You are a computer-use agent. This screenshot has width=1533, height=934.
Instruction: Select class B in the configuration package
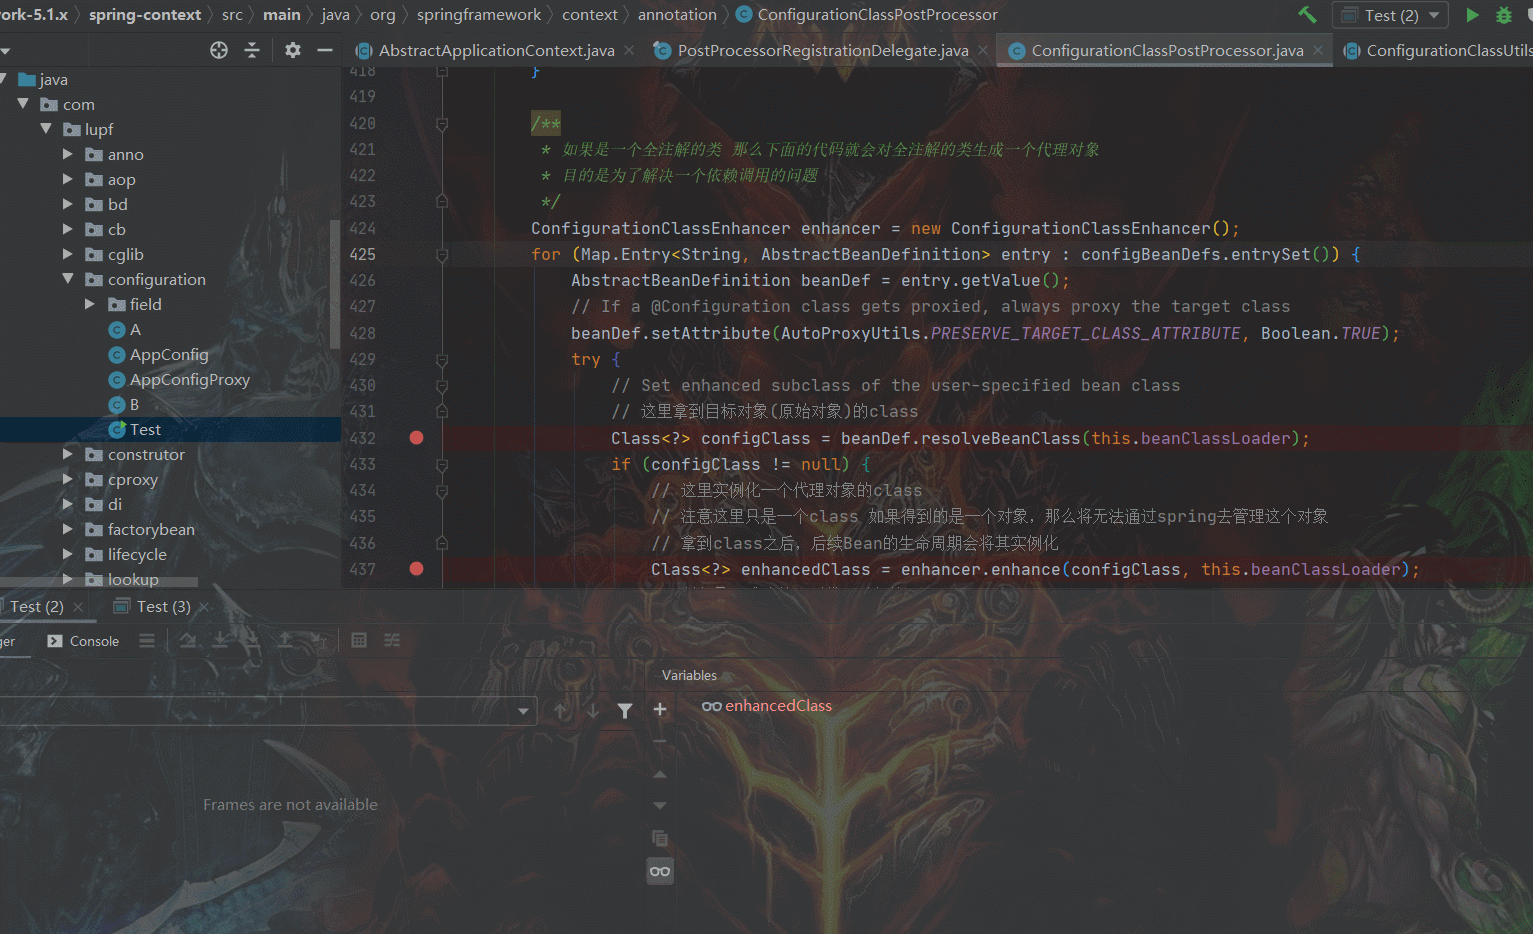coord(134,404)
